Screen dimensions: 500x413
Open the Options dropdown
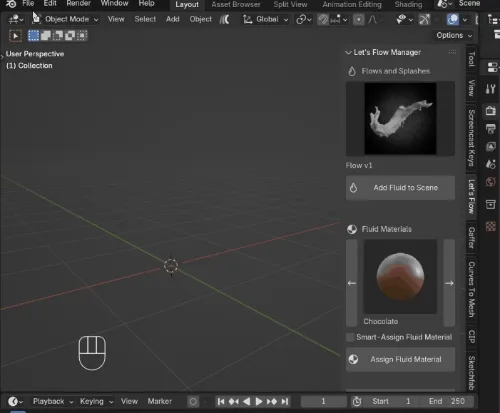click(x=454, y=35)
